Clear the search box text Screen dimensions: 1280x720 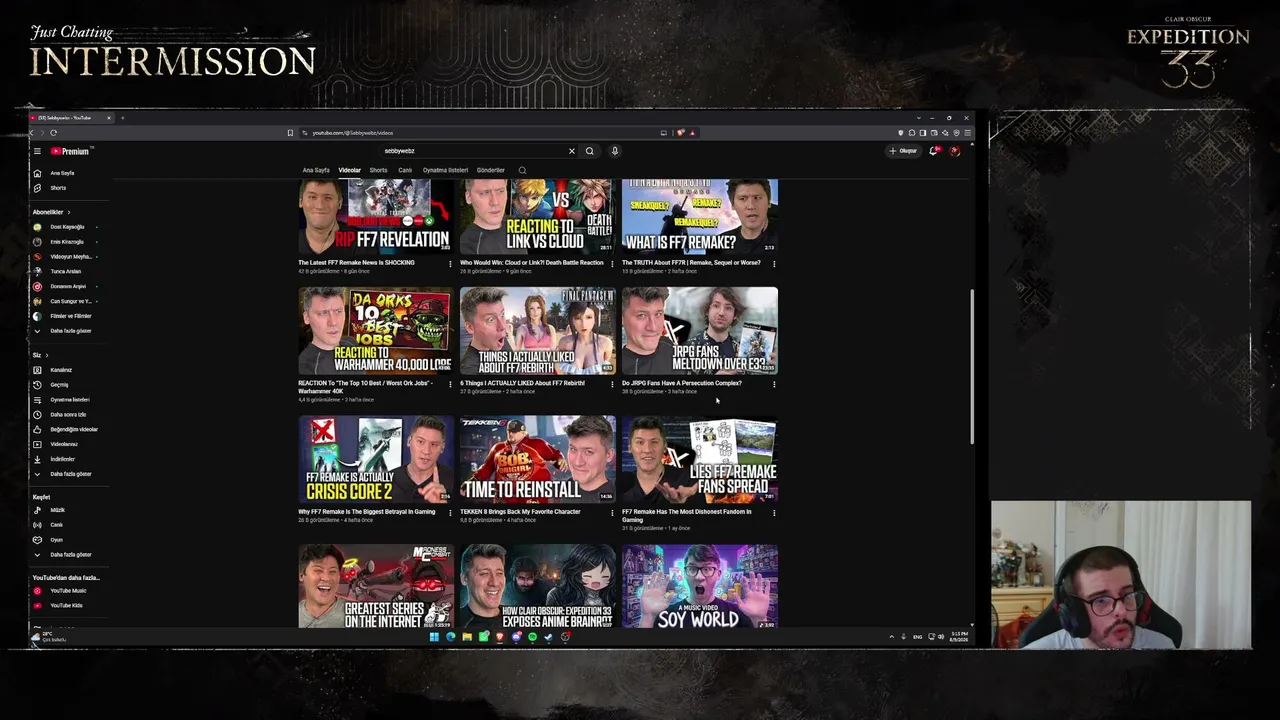click(x=572, y=151)
